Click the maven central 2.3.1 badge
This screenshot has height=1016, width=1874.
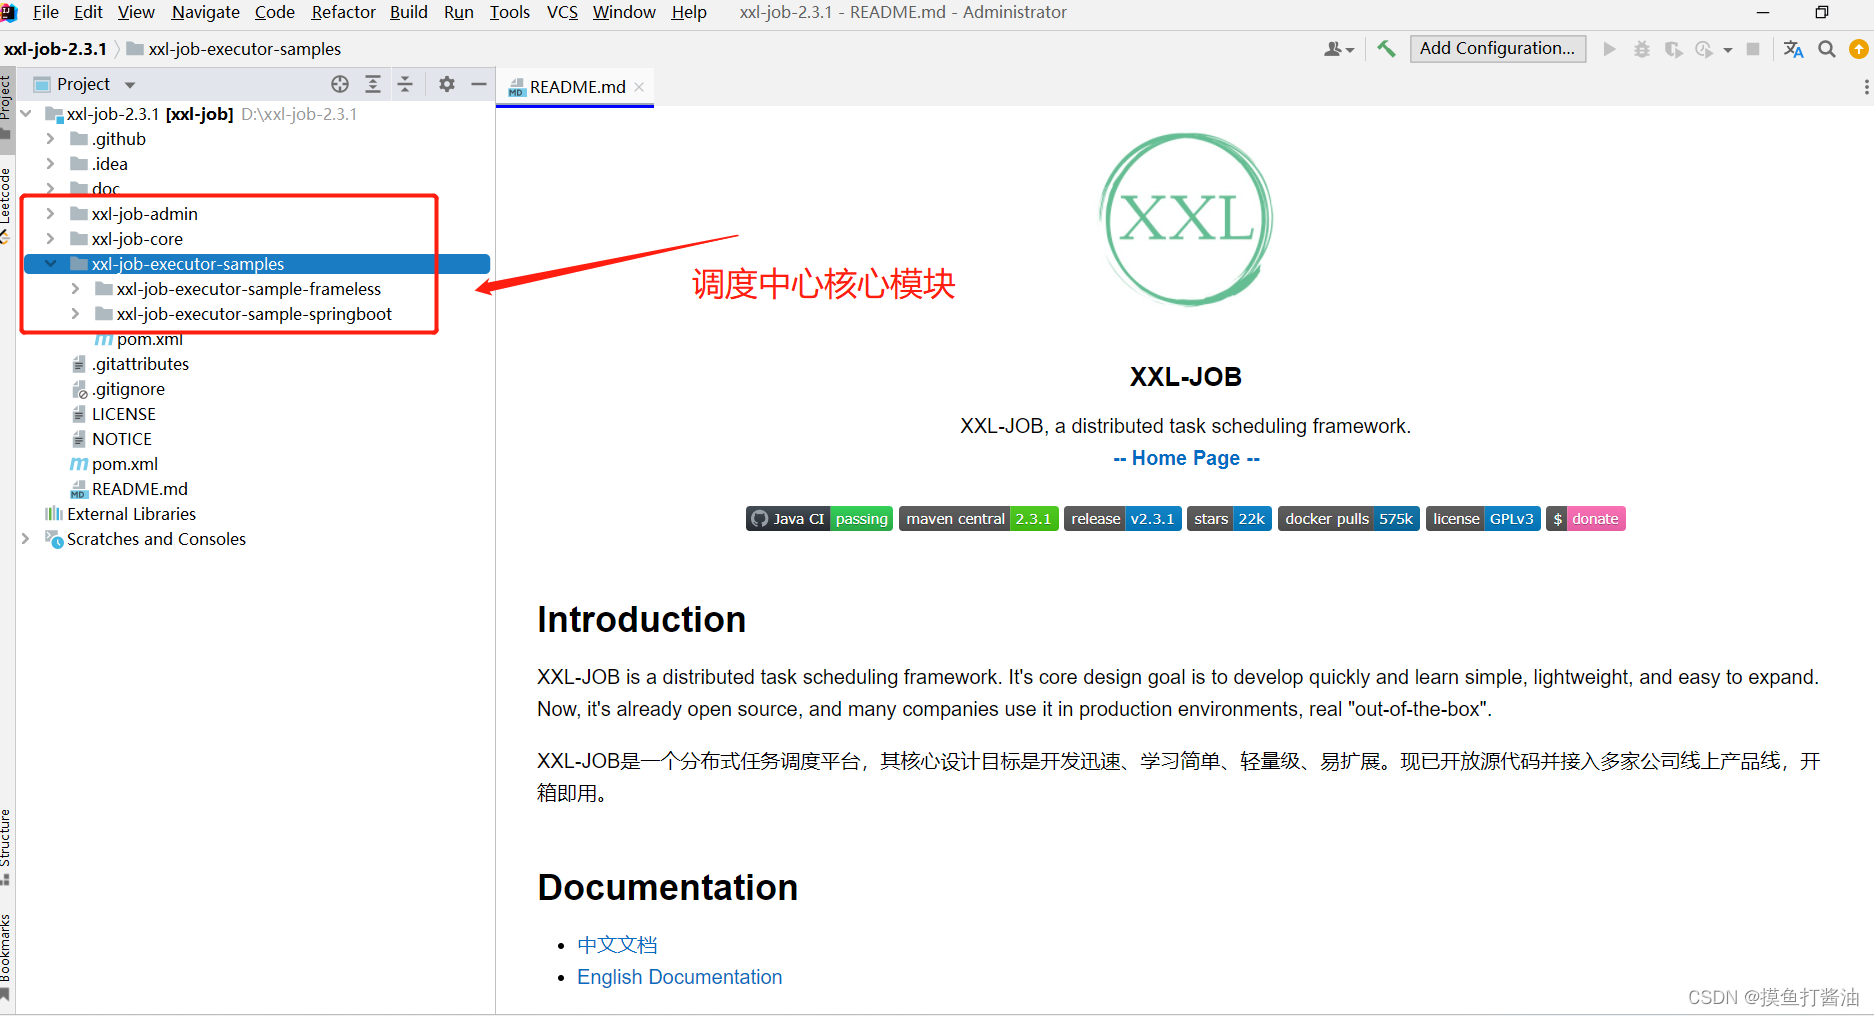978,519
